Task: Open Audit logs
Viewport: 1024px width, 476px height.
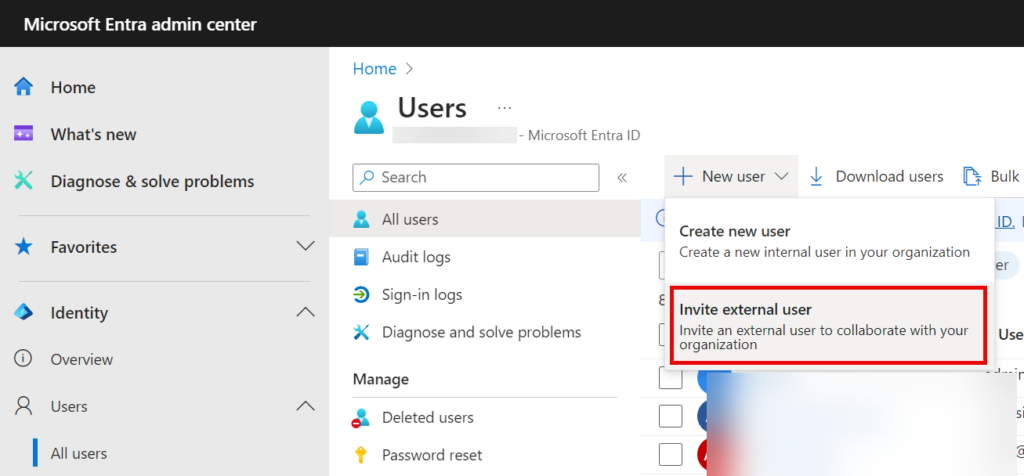Action: 416,257
